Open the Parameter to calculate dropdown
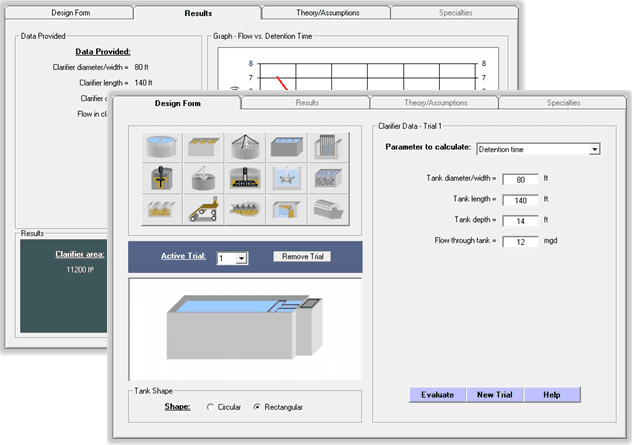632x445 pixels. click(594, 149)
